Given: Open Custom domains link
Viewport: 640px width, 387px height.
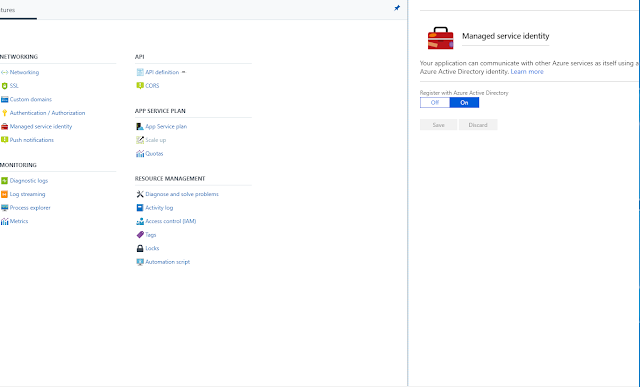Looking at the screenshot, I should tap(31, 99).
